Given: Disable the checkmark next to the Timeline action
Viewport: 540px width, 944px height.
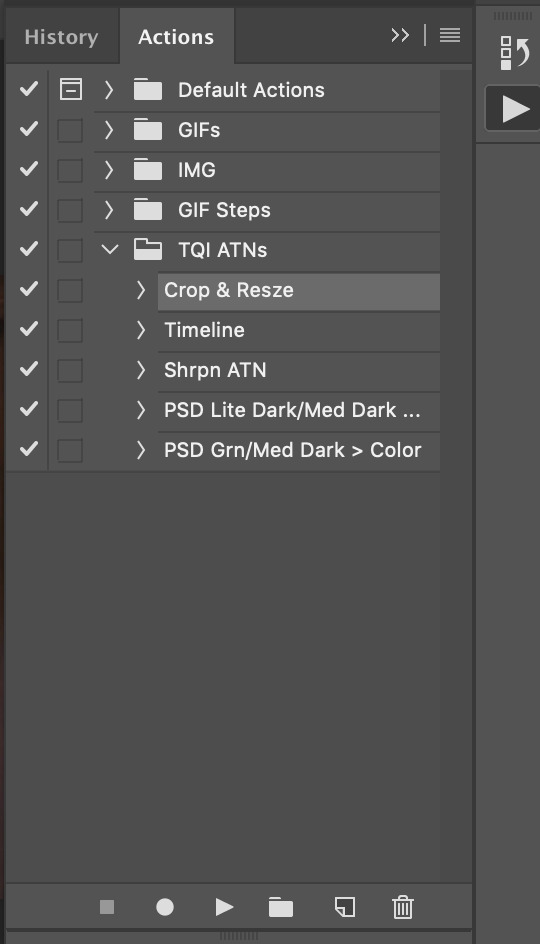Looking at the screenshot, I should 28,329.
